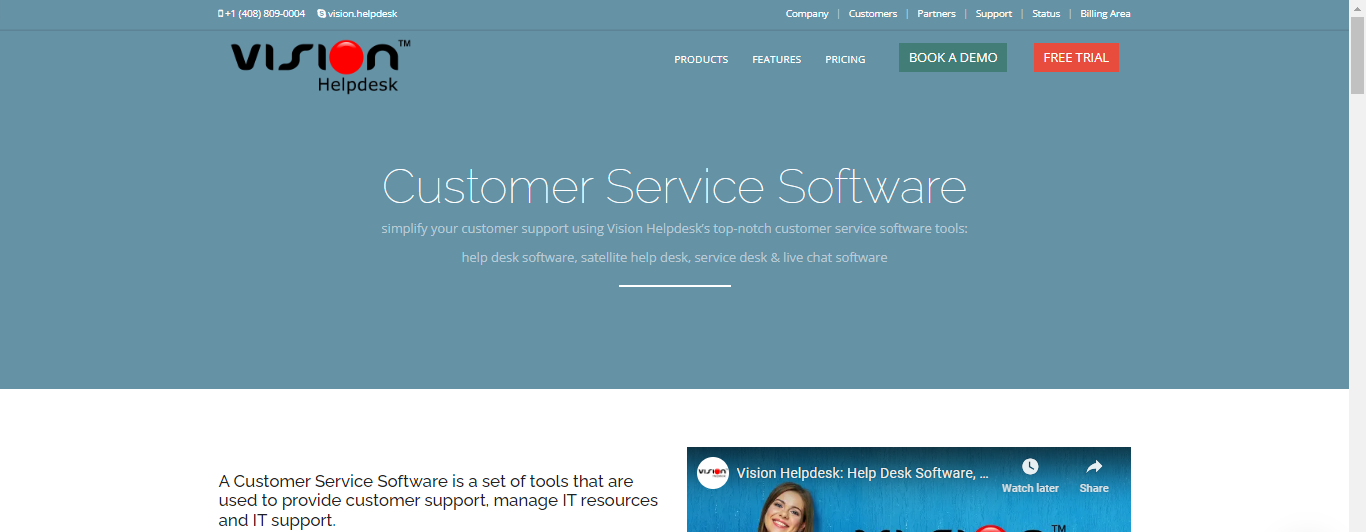Click the phone icon beside the contact number
This screenshot has height=532, width=1366.
tap(220, 14)
